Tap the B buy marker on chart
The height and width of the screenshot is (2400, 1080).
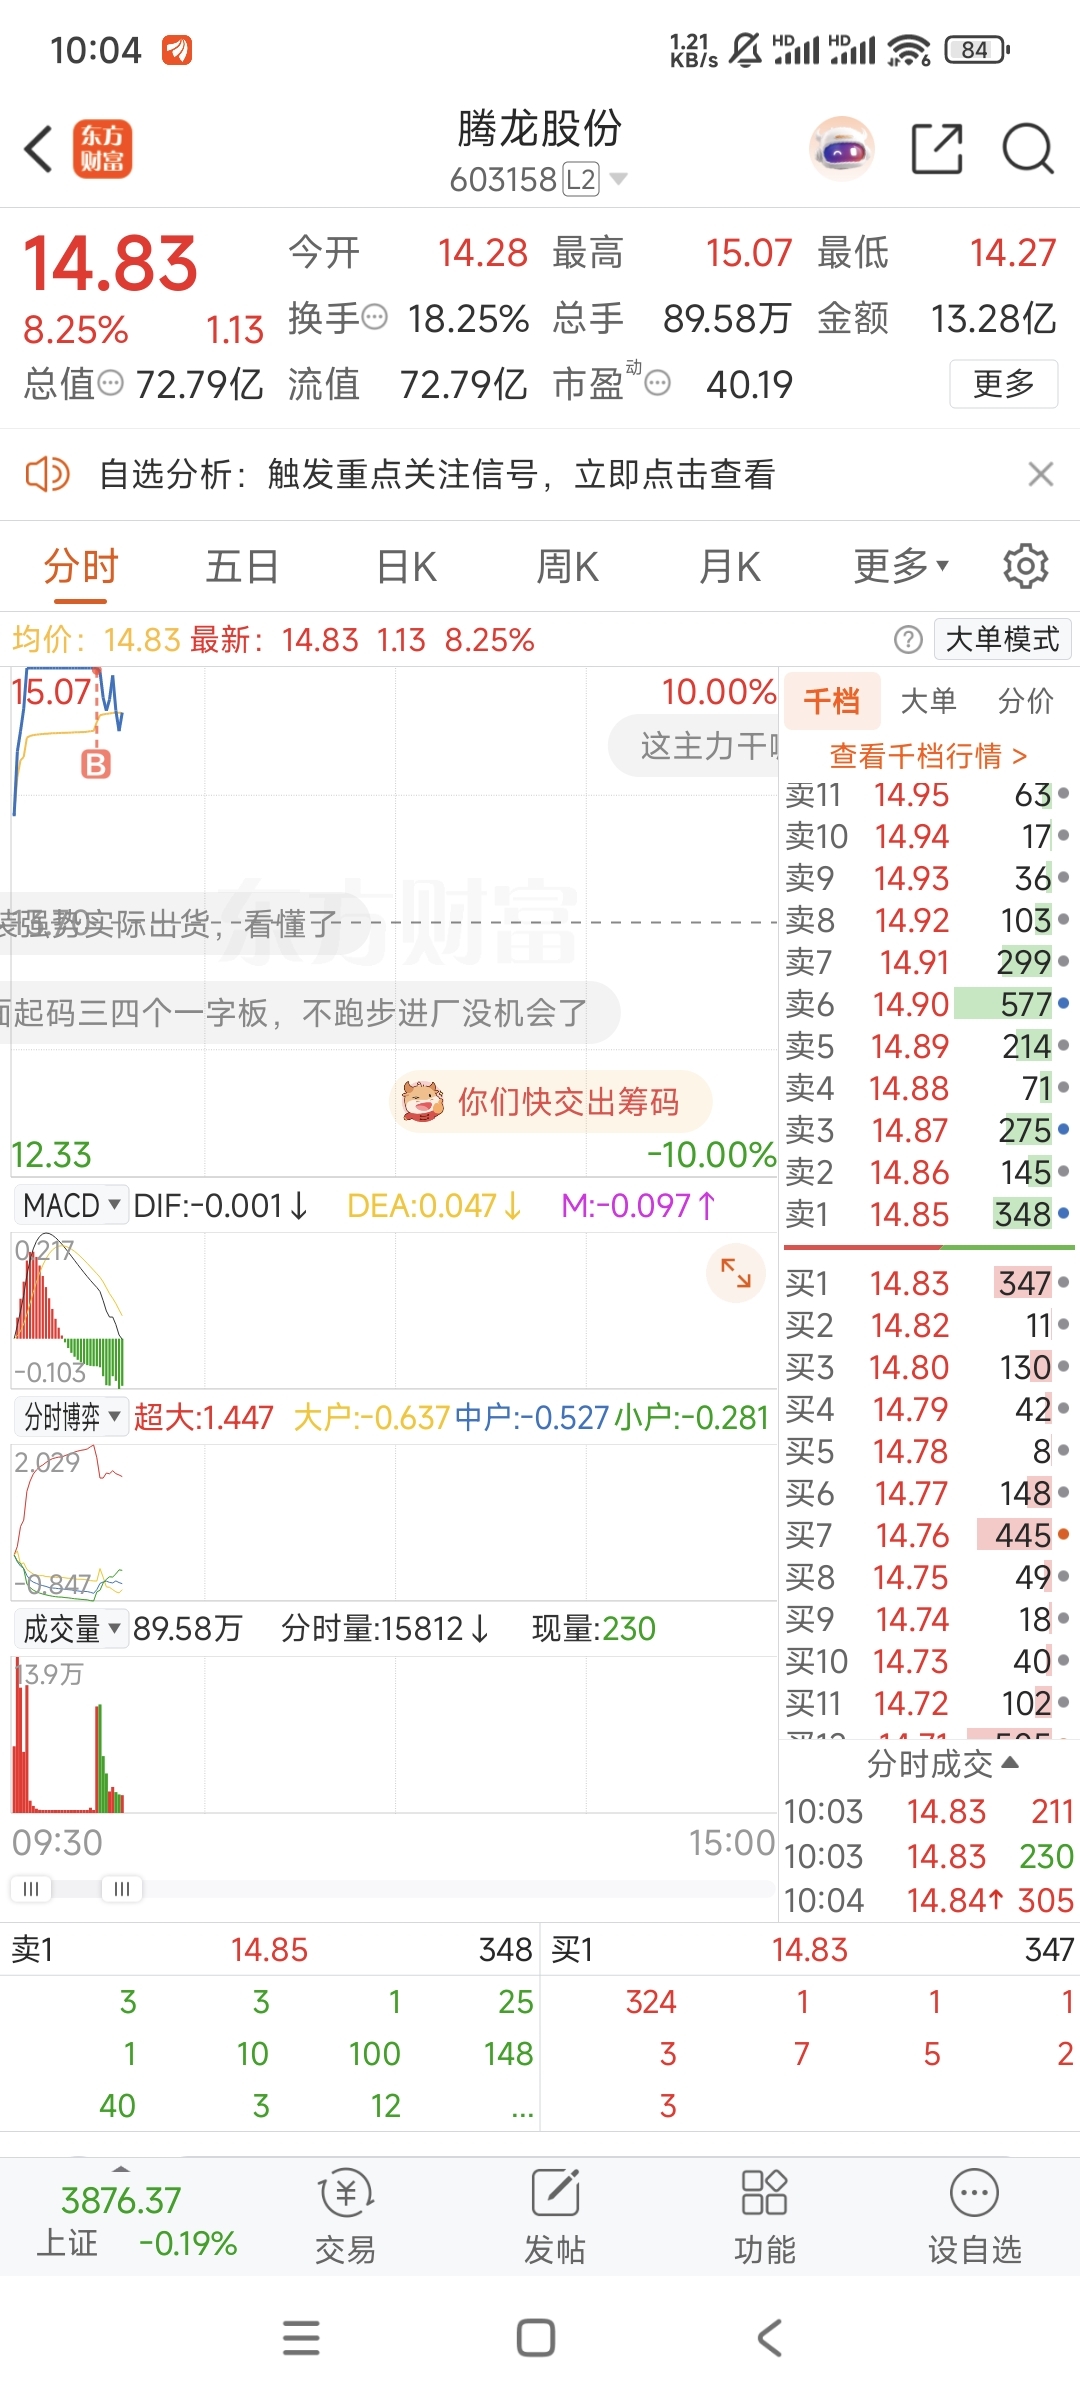tap(96, 764)
